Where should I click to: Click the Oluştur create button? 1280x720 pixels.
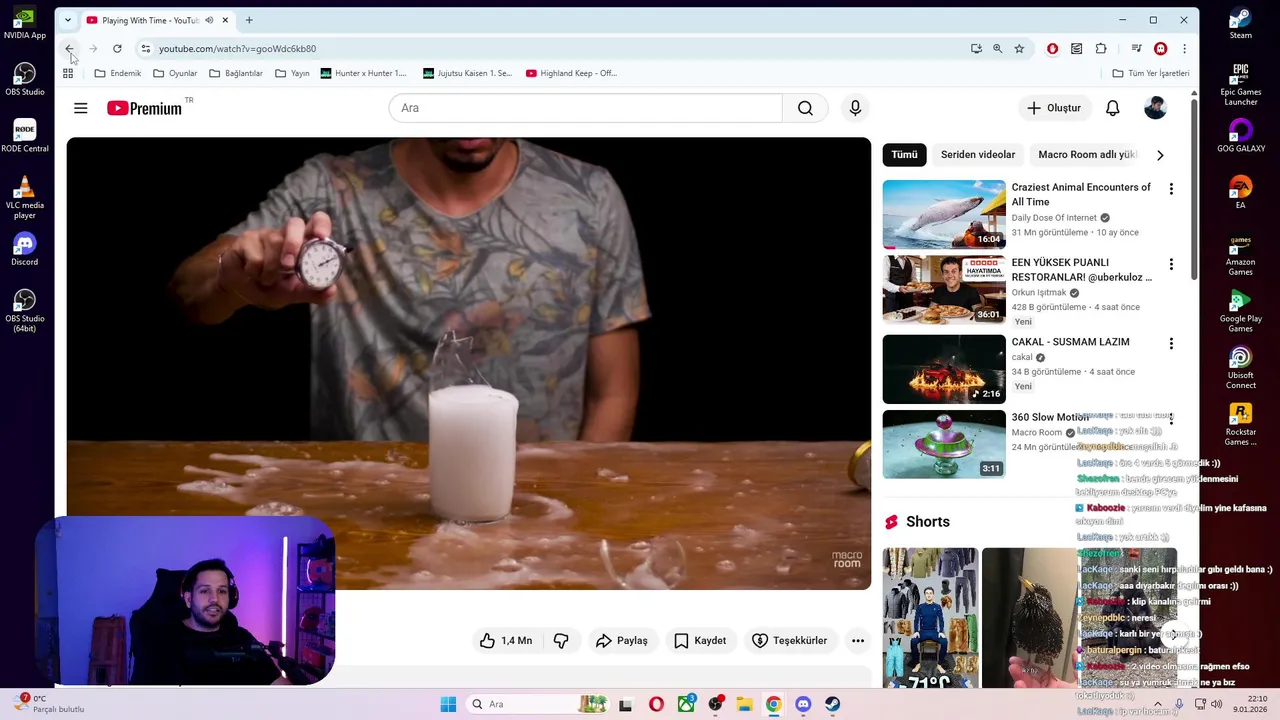pyautogui.click(x=1054, y=108)
